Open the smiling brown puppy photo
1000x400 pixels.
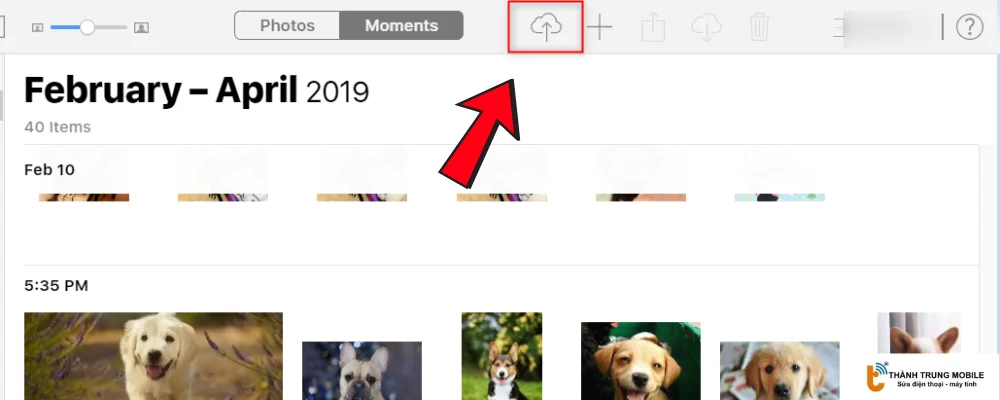tap(640, 361)
